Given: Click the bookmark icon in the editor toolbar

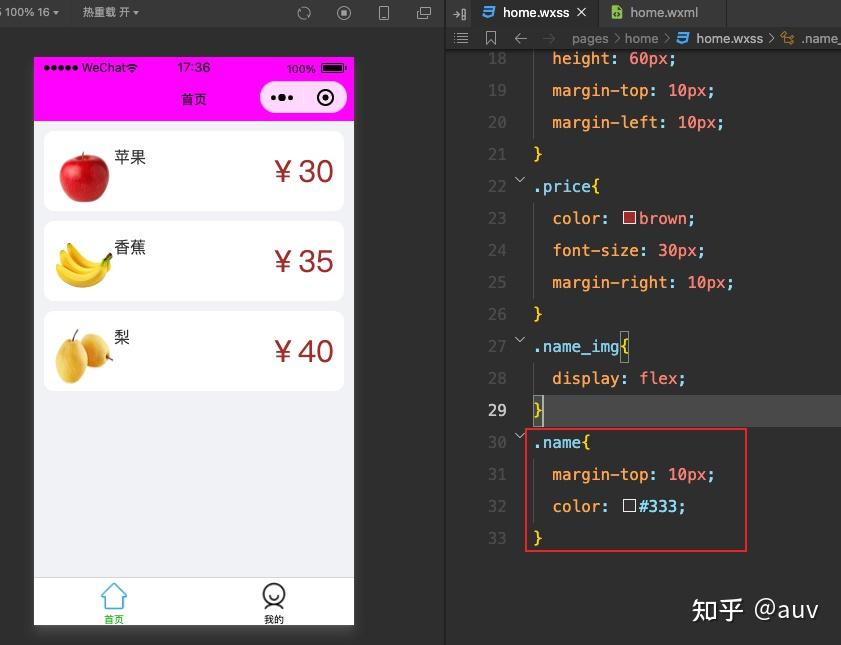Looking at the screenshot, I should point(489,38).
